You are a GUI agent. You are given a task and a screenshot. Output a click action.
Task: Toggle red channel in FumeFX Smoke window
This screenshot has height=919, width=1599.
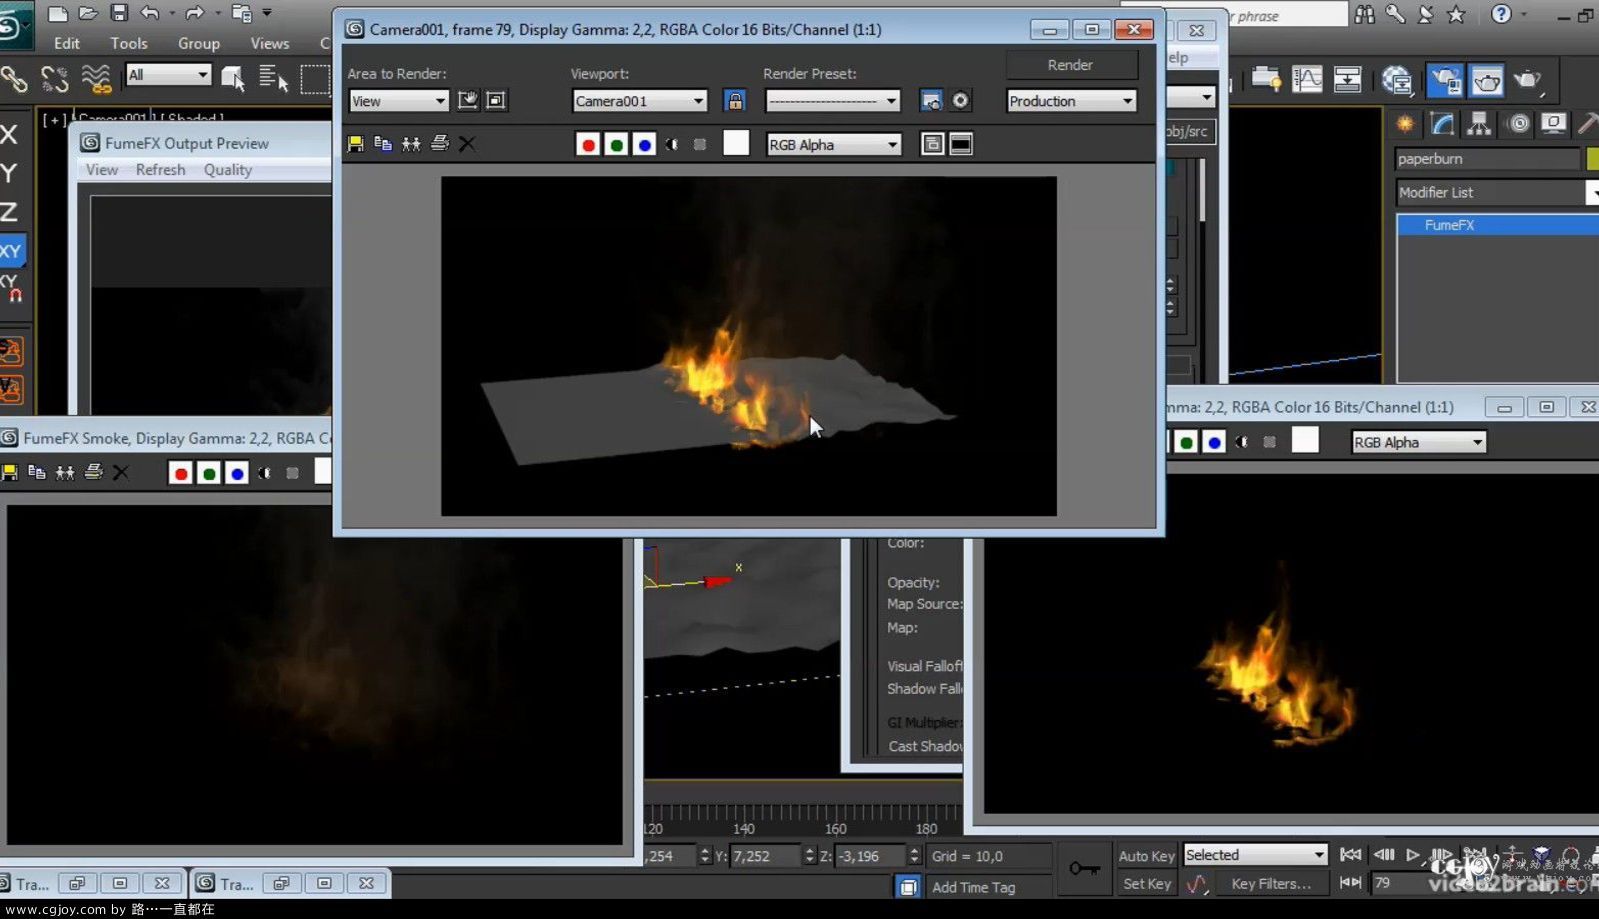[180, 473]
